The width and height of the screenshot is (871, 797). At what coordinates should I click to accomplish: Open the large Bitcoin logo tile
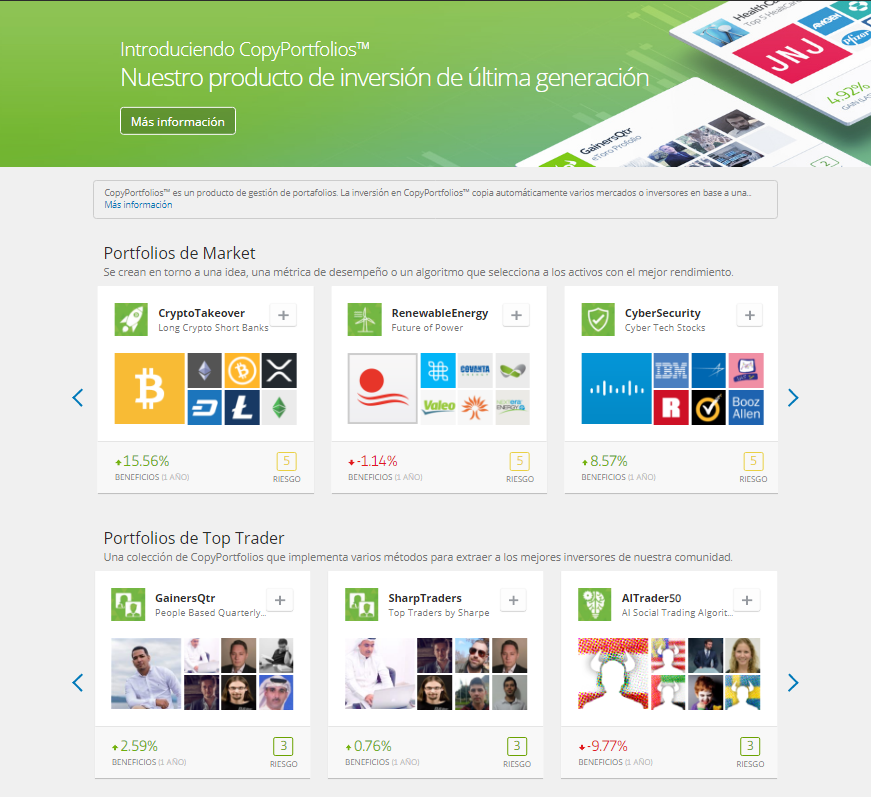click(x=149, y=389)
